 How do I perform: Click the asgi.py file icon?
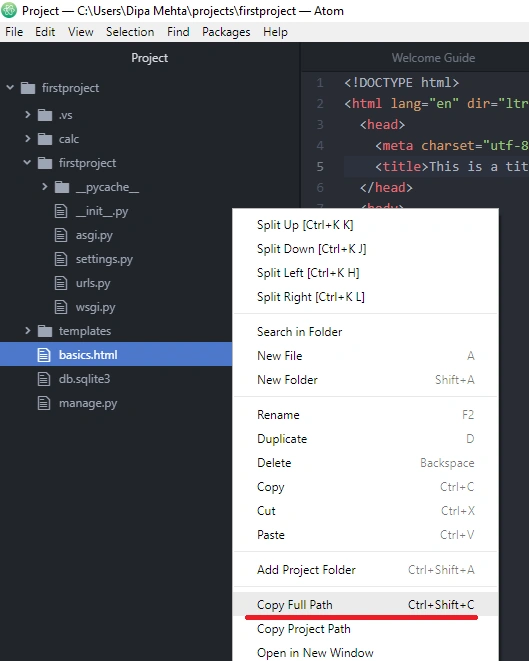click(x=61, y=235)
